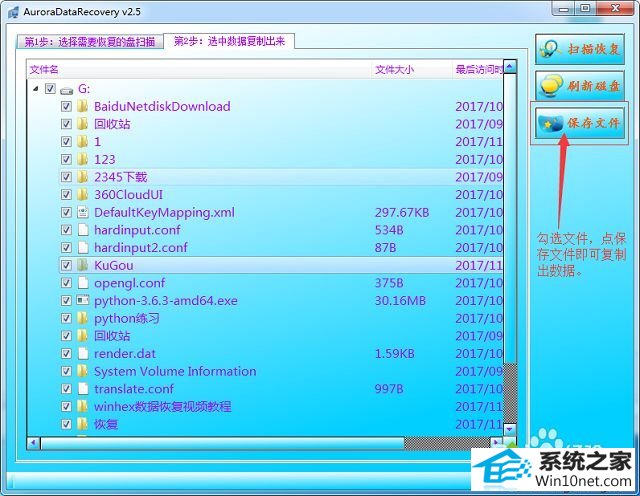
Task: Click the horizontal scrollbar left arrow
Action: point(33,443)
